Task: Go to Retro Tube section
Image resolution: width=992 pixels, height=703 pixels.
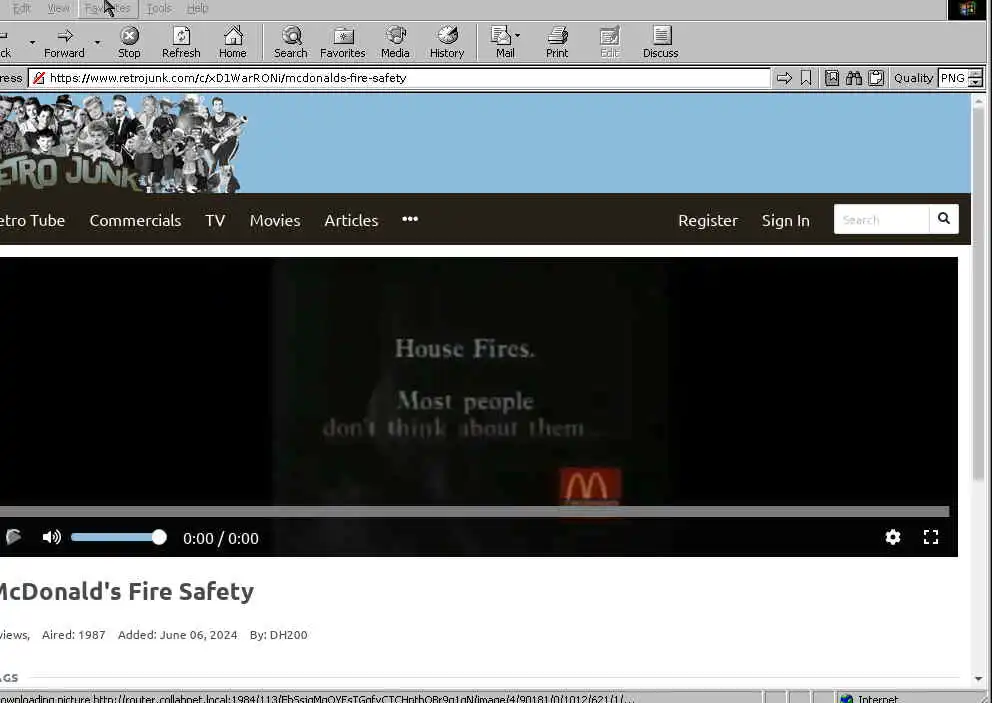Action: click(32, 220)
